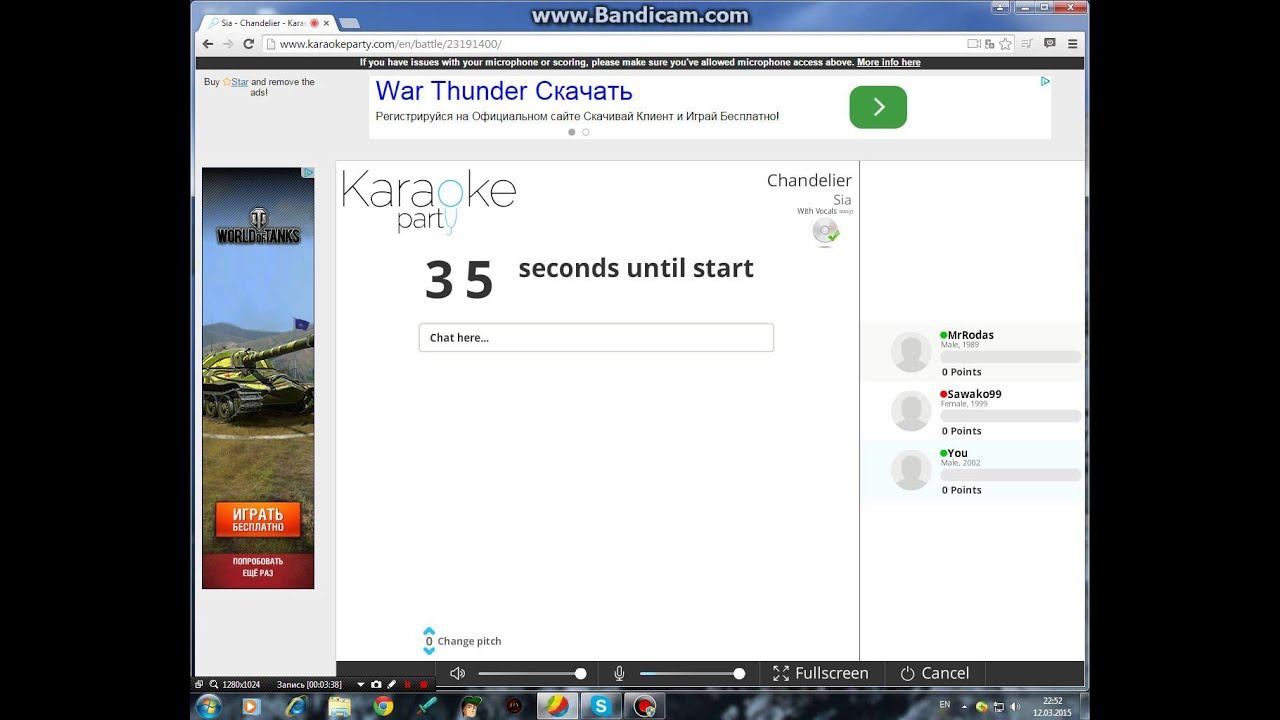Decrease pitch with the down arrow
This screenshot has height=720, width=1280.
tap(429, 651)
